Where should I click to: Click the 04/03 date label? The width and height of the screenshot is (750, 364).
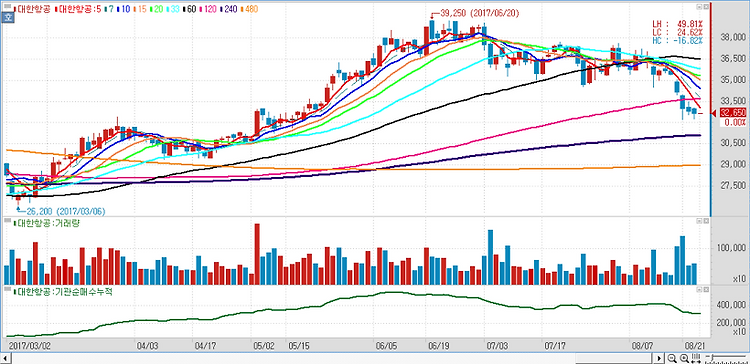point(147,345)
